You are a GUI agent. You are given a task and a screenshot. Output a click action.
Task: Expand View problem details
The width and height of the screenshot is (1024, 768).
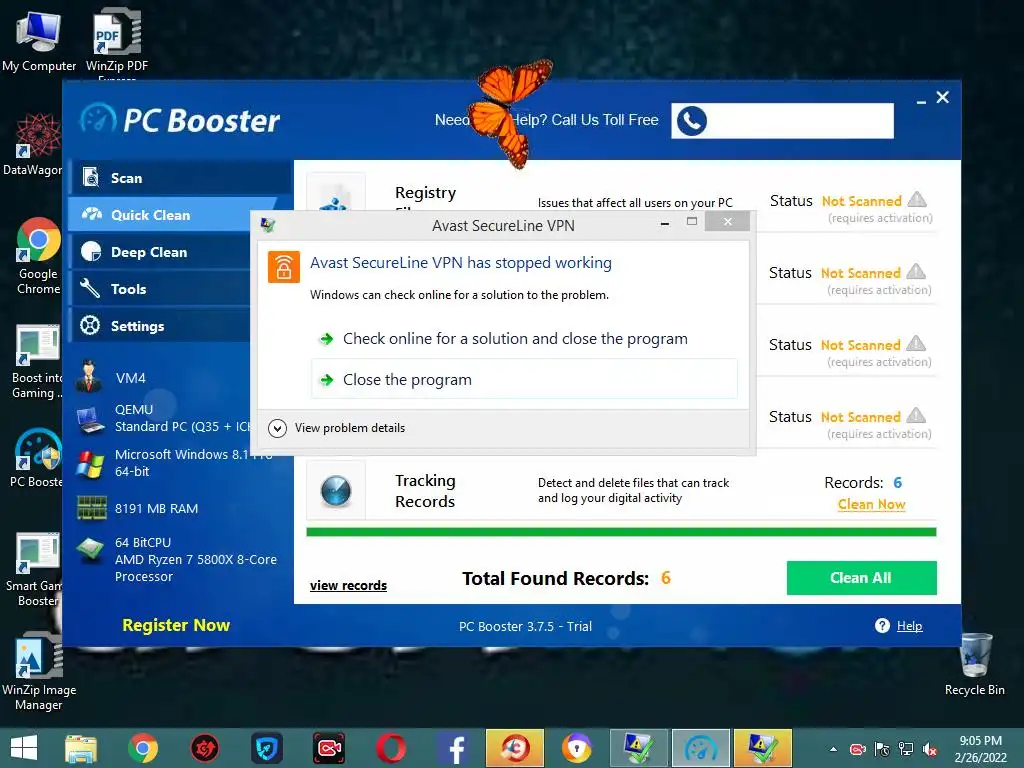[x=337, y=428]
